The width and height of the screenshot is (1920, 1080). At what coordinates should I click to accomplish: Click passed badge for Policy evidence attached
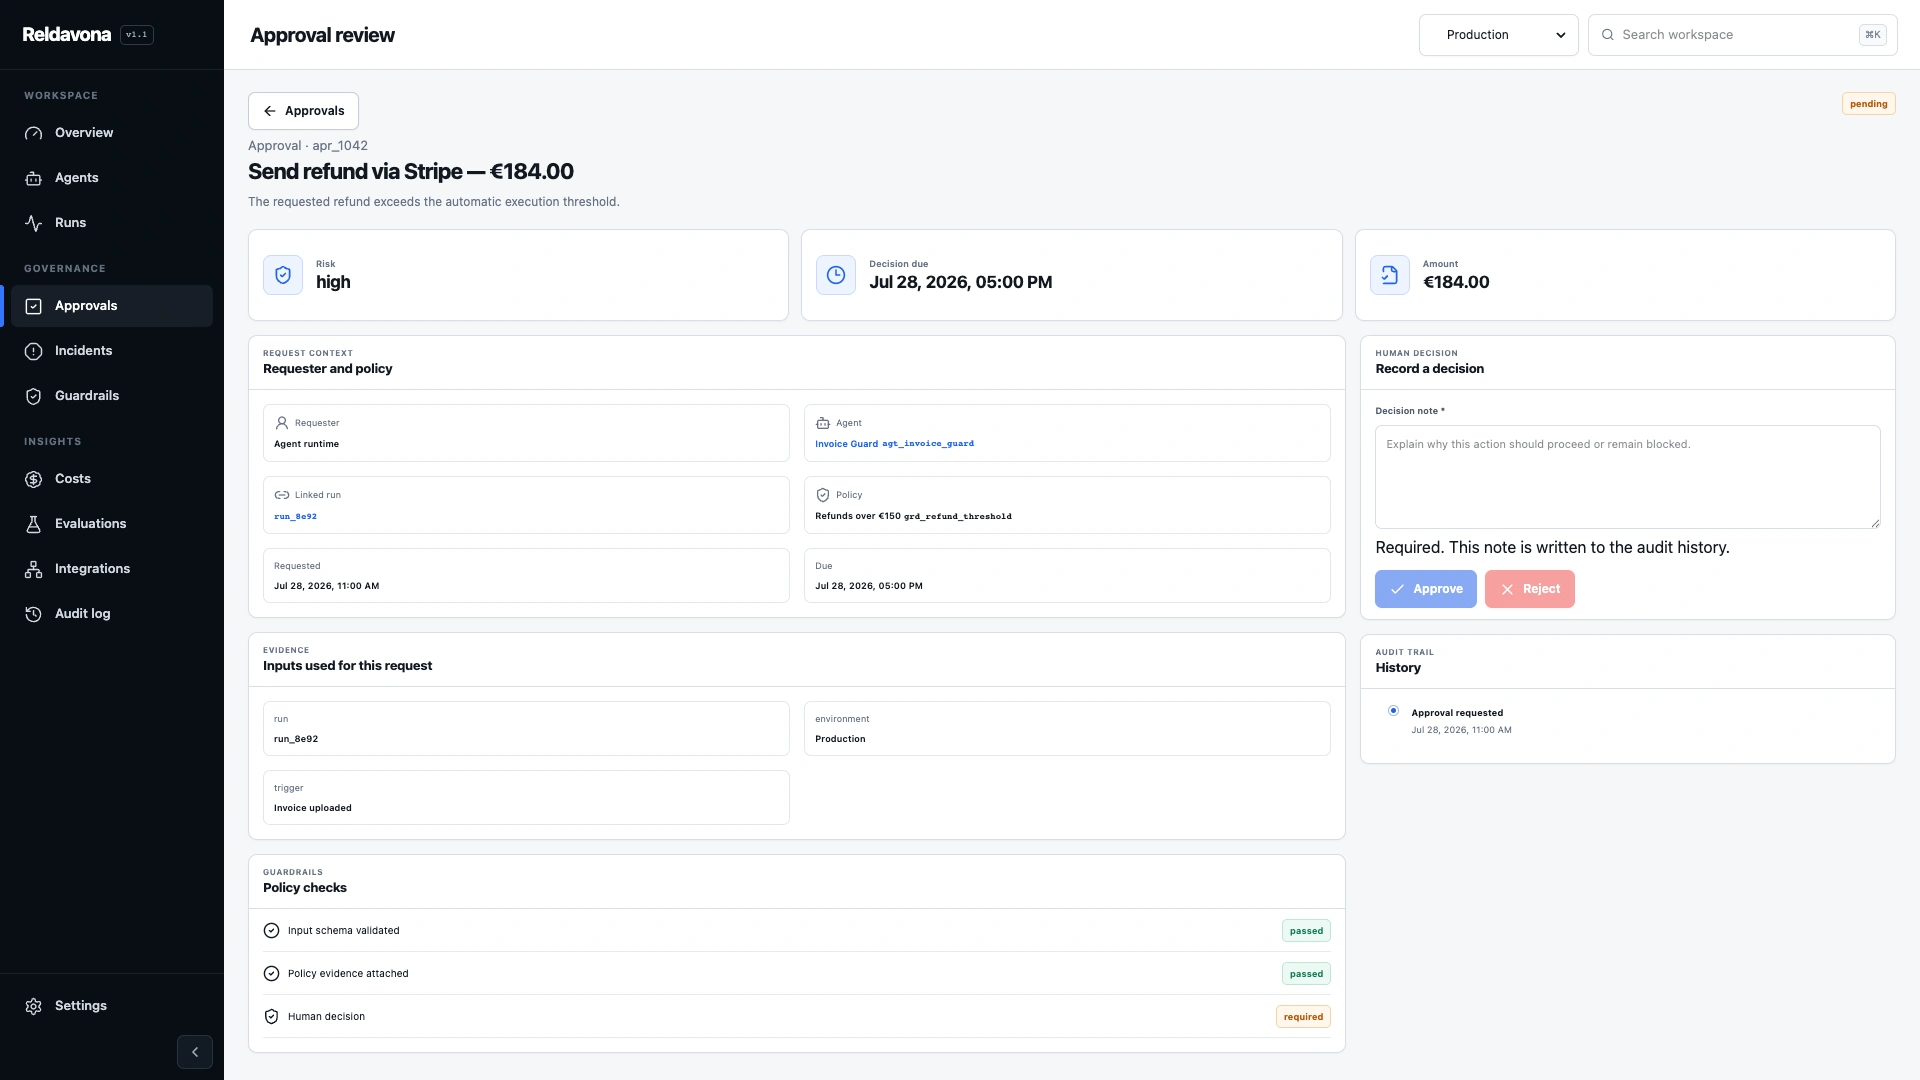[1306, 974]
